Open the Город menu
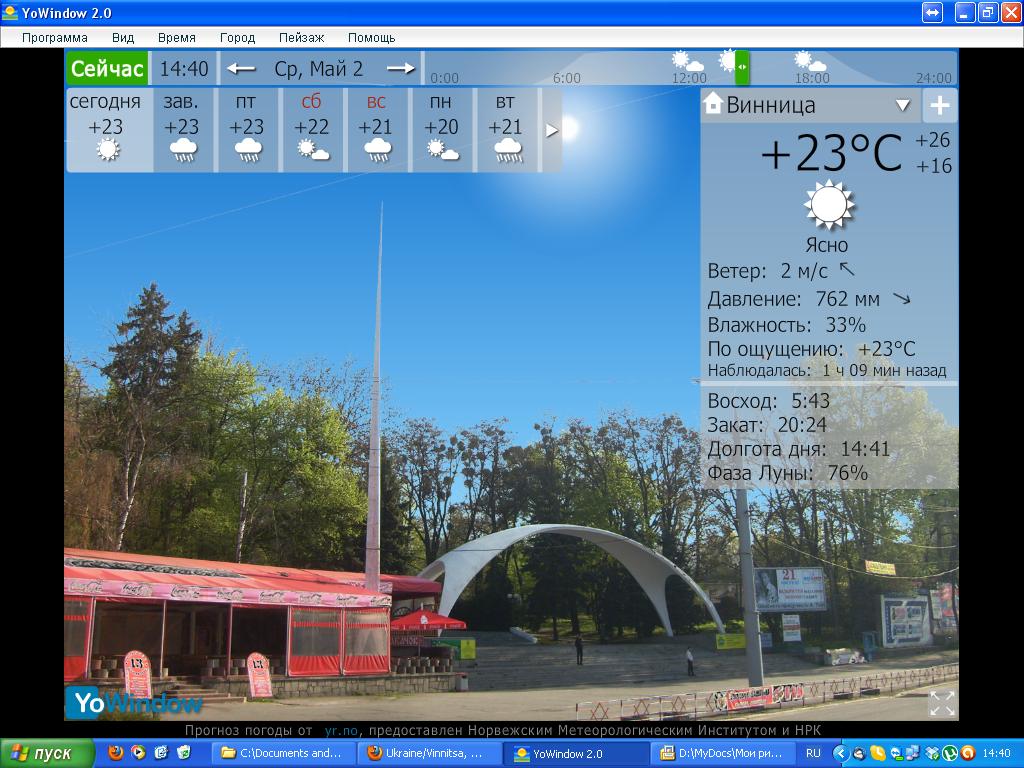 tap(237, 38)
